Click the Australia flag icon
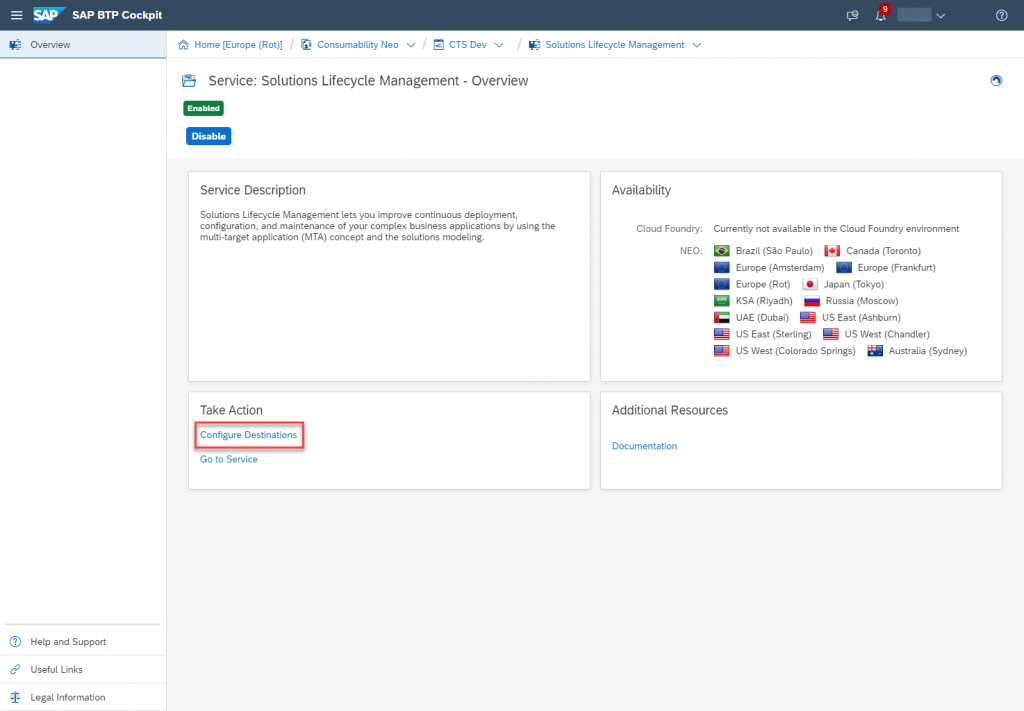 (x=875, y=351)
